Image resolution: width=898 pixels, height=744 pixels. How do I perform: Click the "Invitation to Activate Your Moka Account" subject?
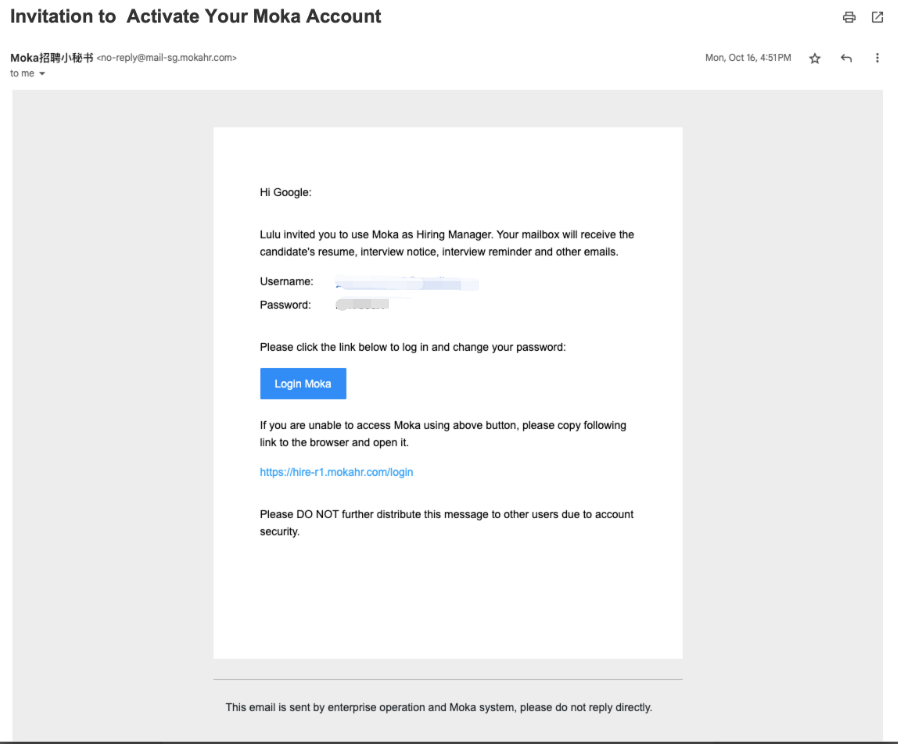point(196,17)
